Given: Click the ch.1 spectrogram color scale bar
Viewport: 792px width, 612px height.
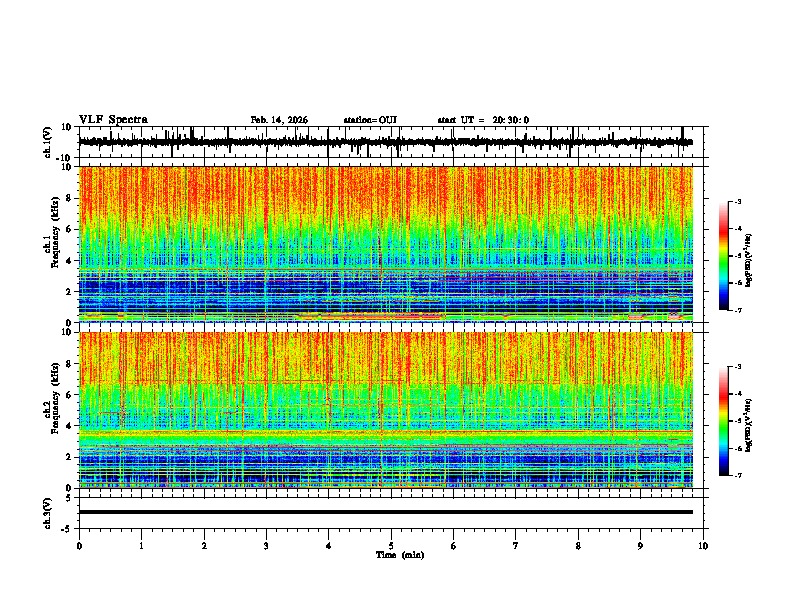Looking at the screenshot, I should pos(723,256).
